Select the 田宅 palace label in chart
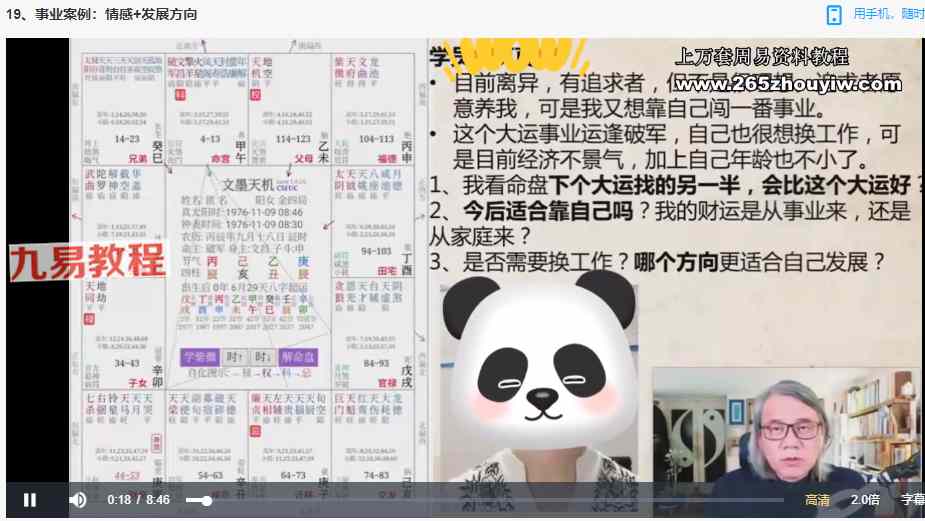The height and width of the screenshot is (521, 925). pyautogui.click(x=385, y=270)
